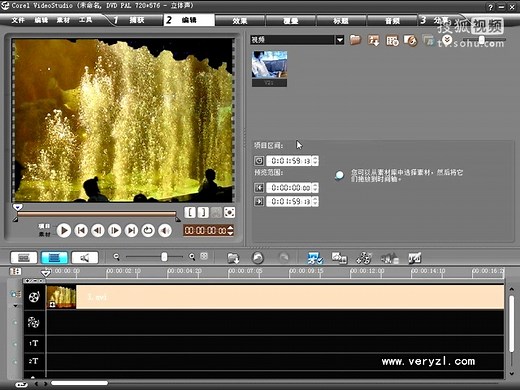The width and height of the screenshot is (520, 390).
Task: Open overlay track manager
Action: click(364, 258)
